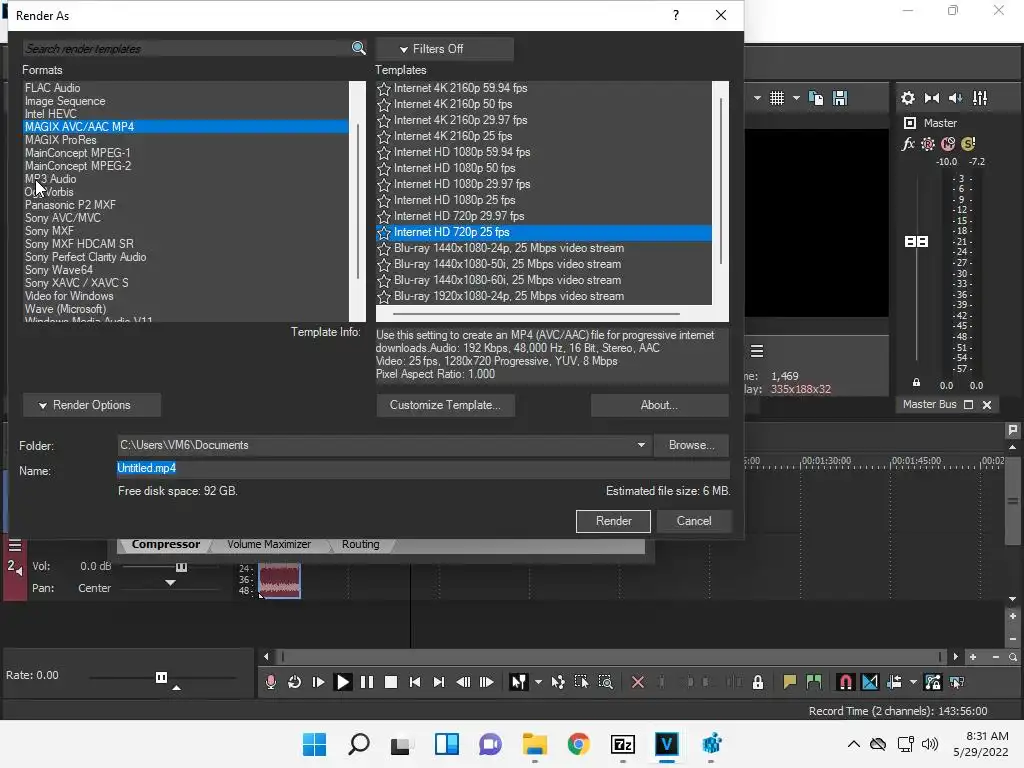Click track 2 volume slider
Viewport: 1024px width, 768px height.
pos(181,567)
